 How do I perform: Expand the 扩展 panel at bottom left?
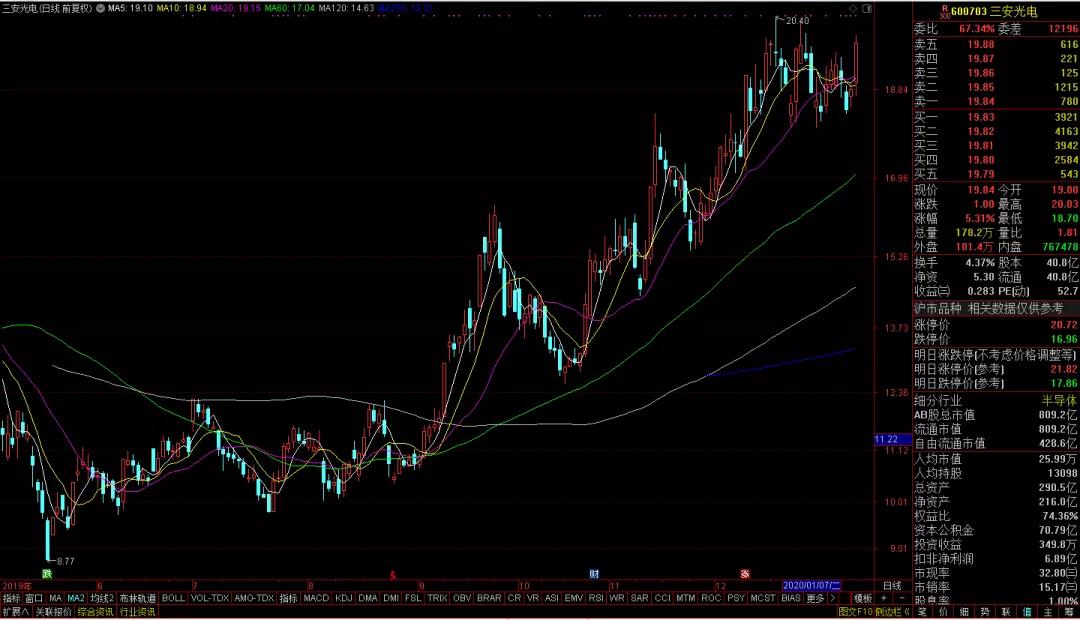click(16, 611)
